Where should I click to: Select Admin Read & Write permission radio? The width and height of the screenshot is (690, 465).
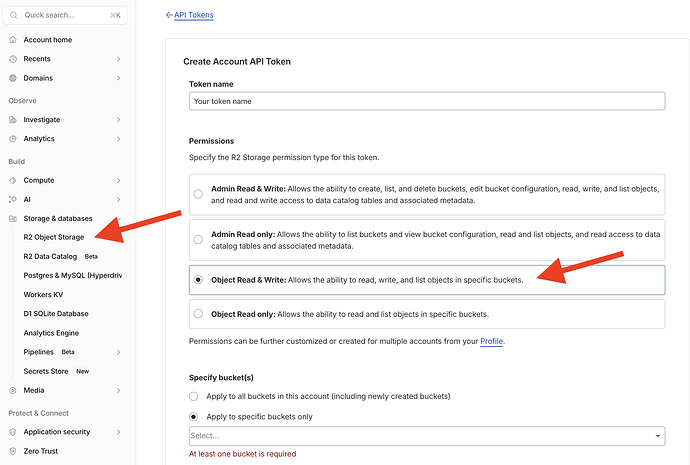point(198,194)
